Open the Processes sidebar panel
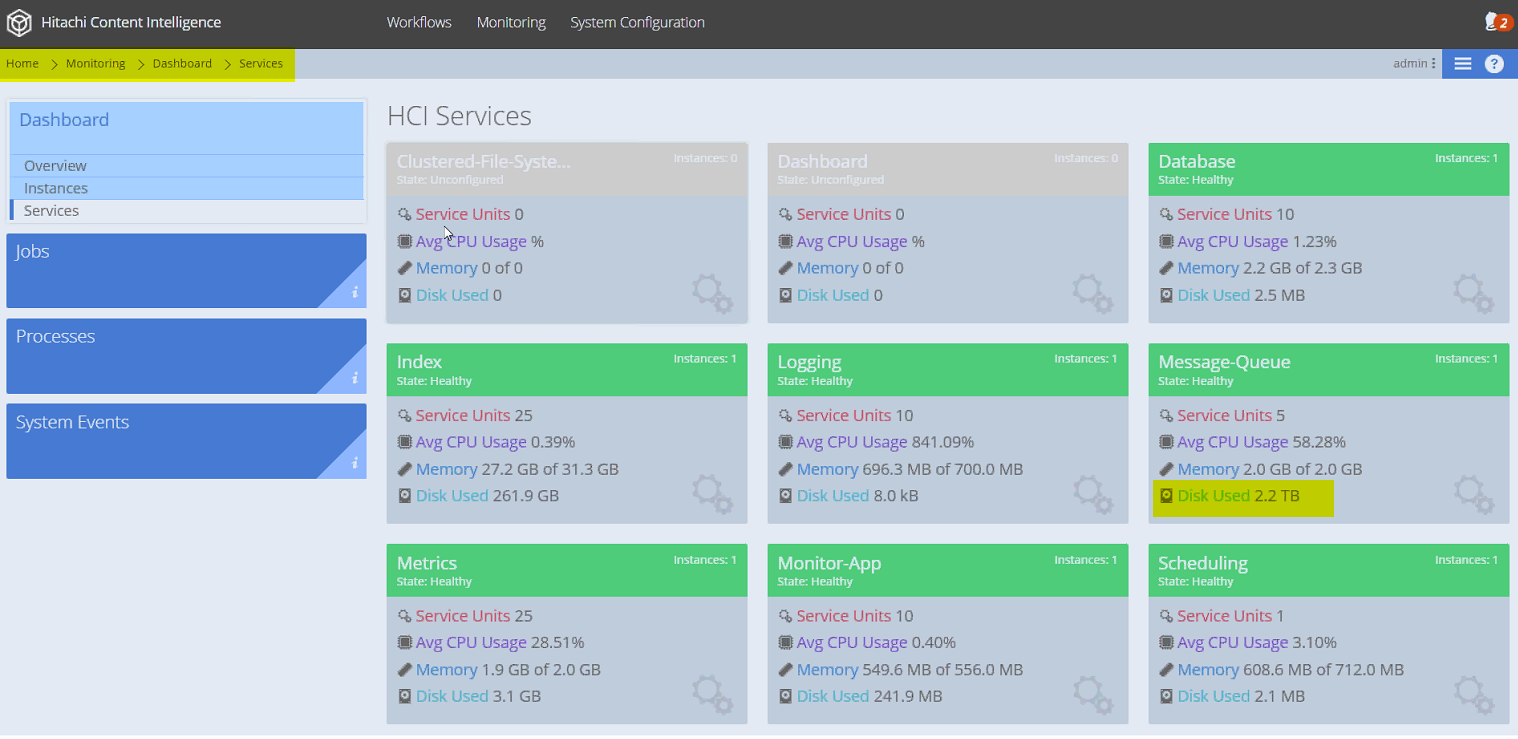This screenshot has width=1518, height=739. coord(186,356)
